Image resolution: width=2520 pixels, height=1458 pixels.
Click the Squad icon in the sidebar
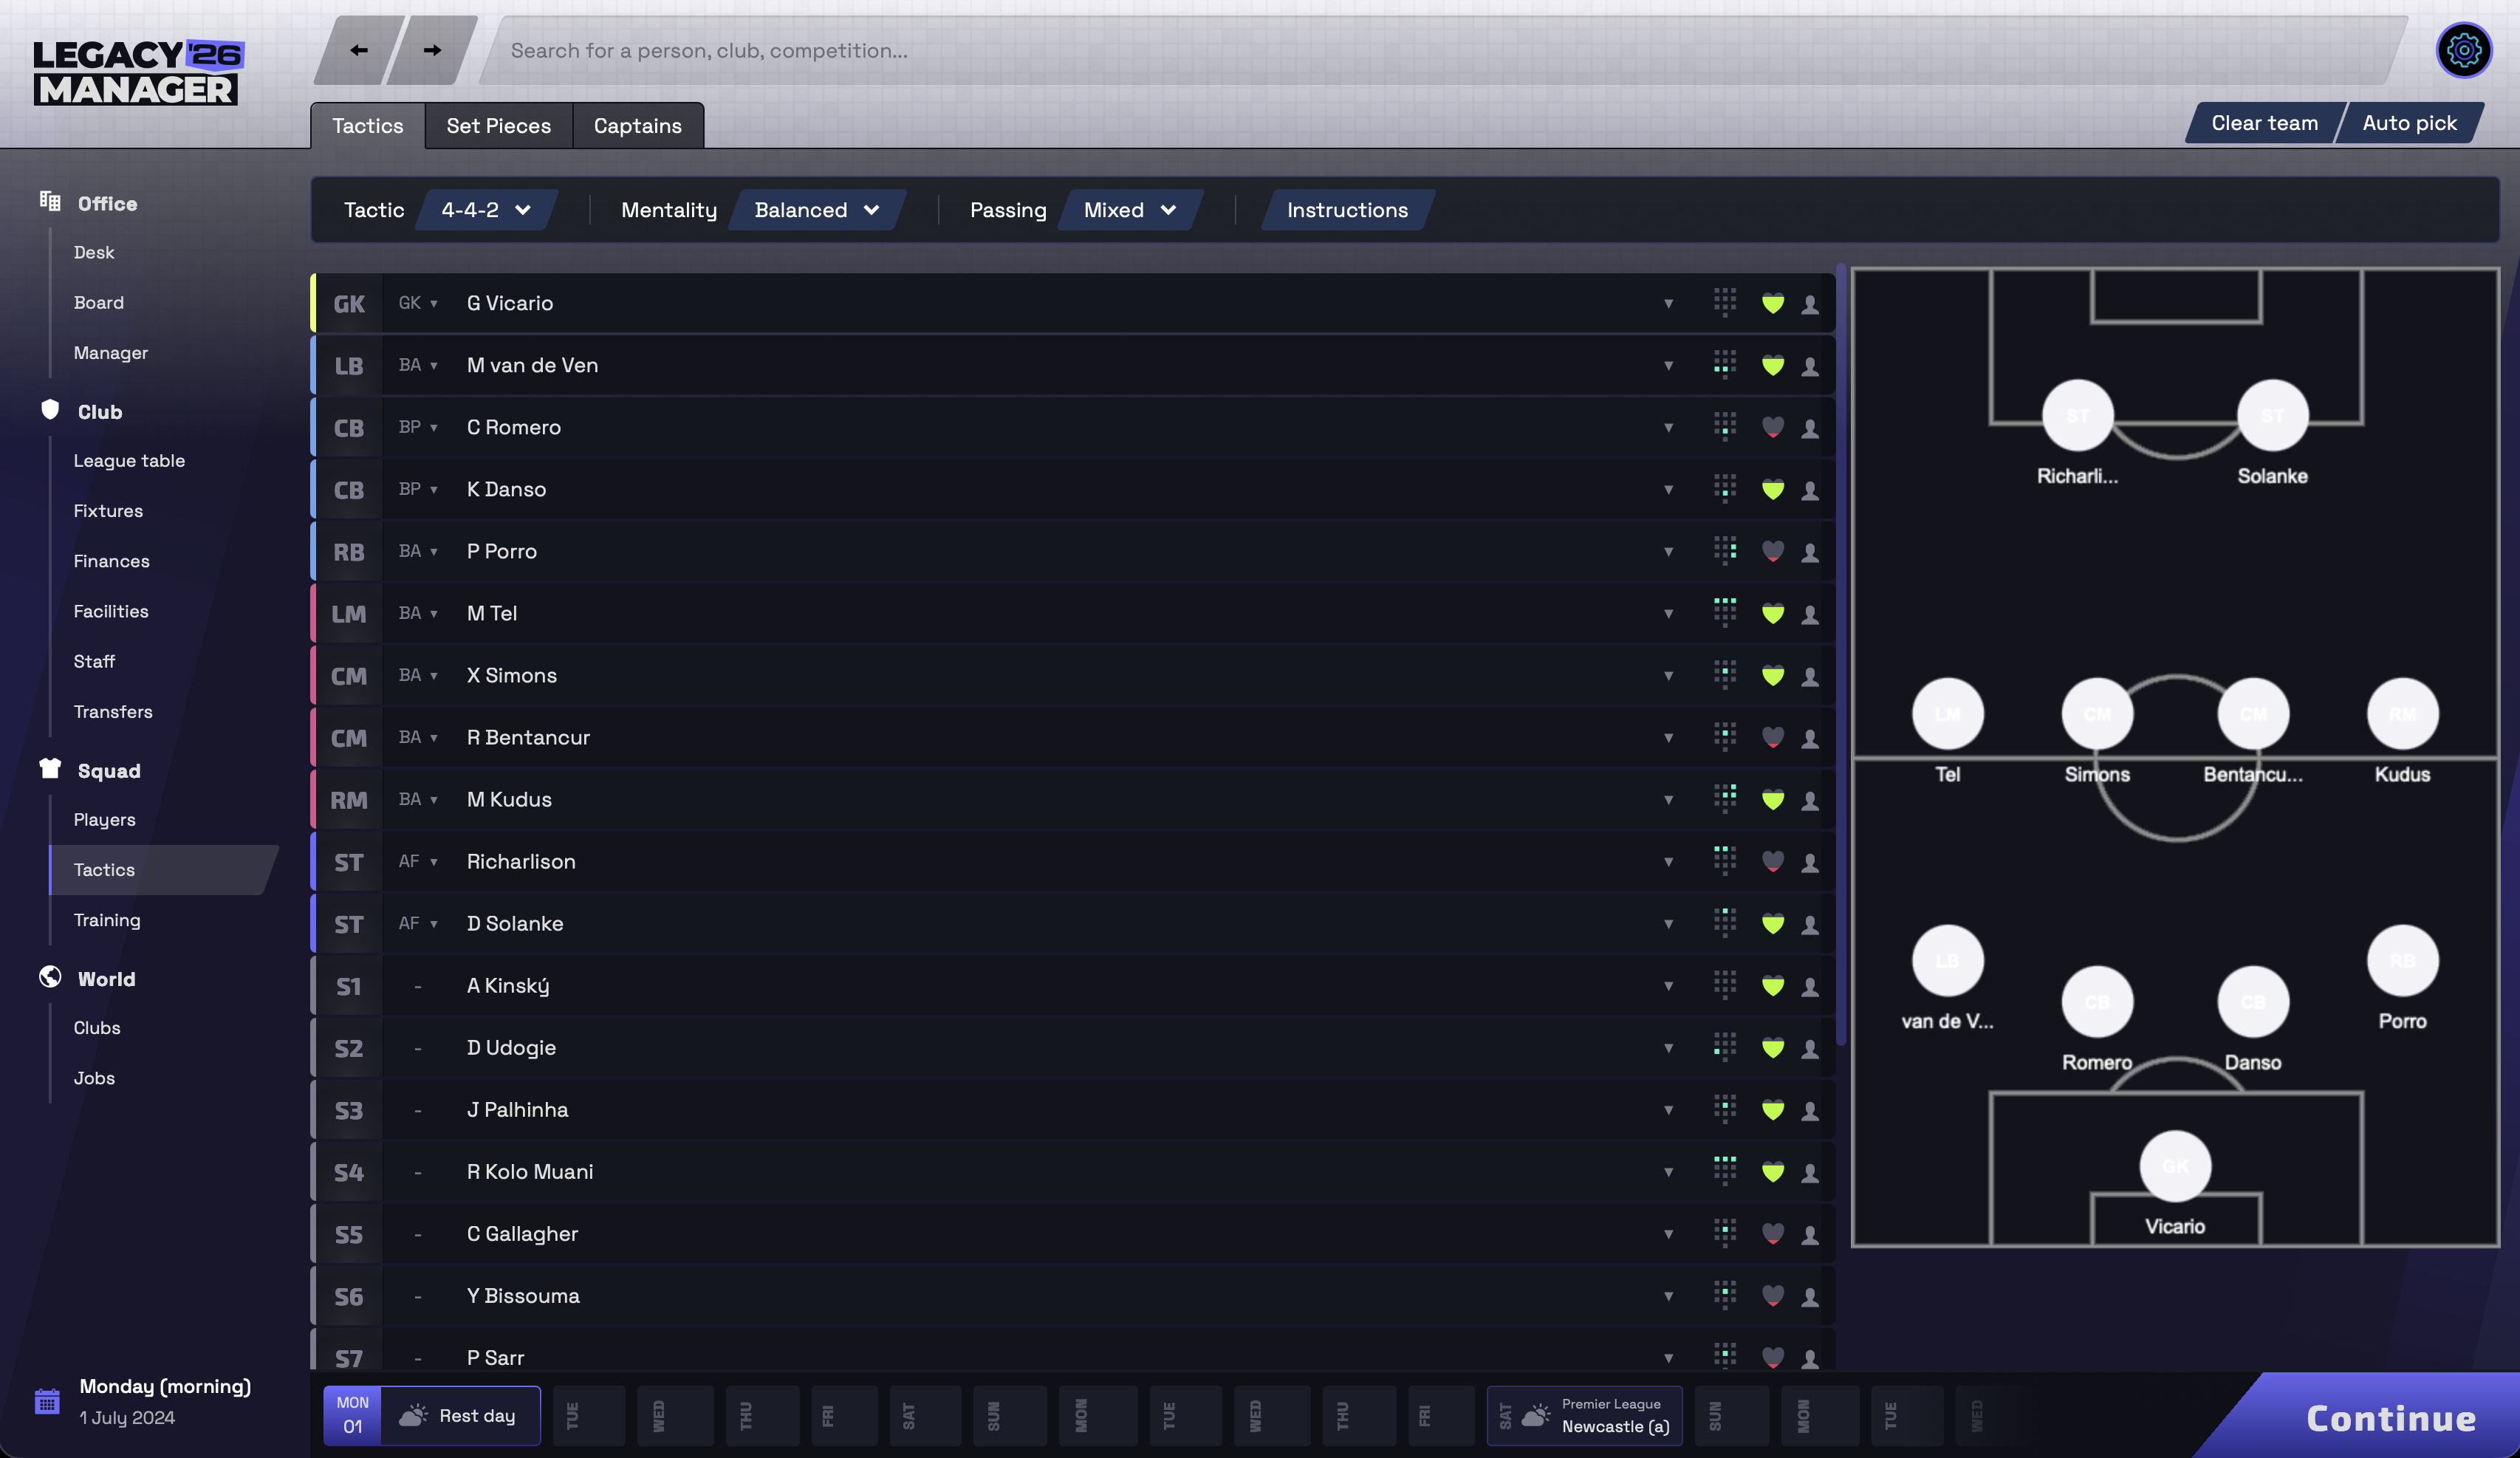click(x=50, y=768)
